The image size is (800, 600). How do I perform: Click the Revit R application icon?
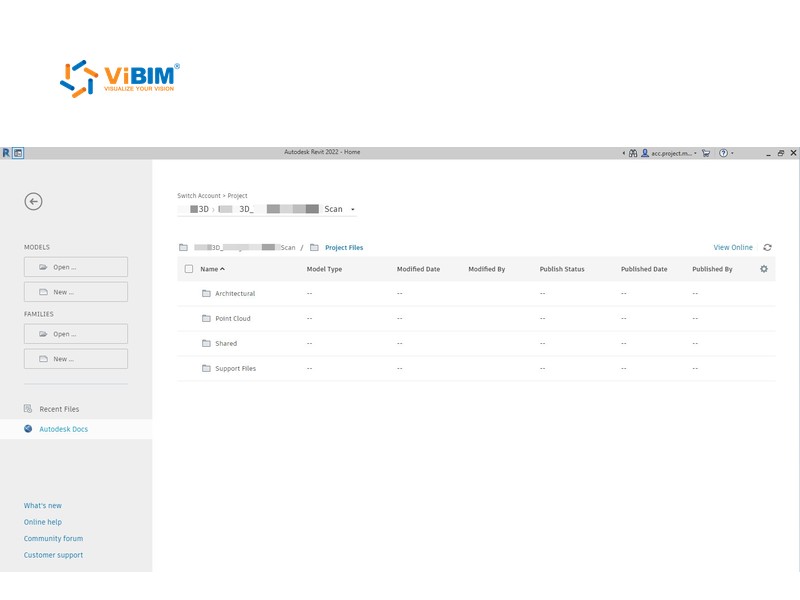(6, 153)
